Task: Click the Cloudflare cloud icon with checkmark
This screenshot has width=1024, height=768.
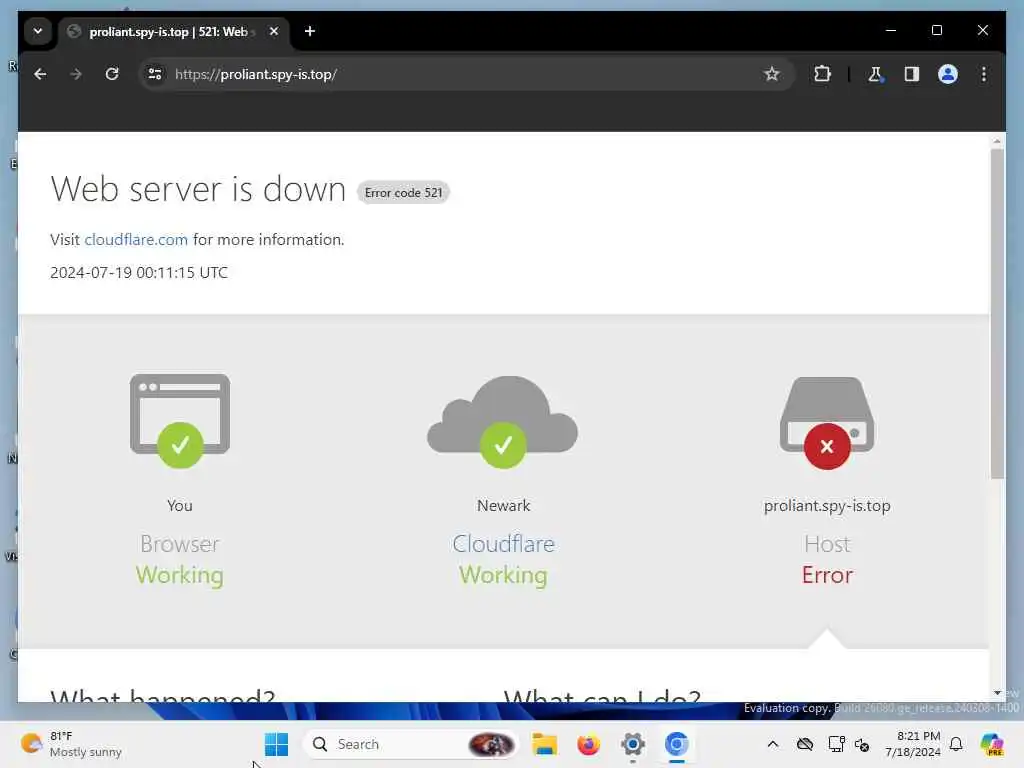Action: (x=502, y=421)
